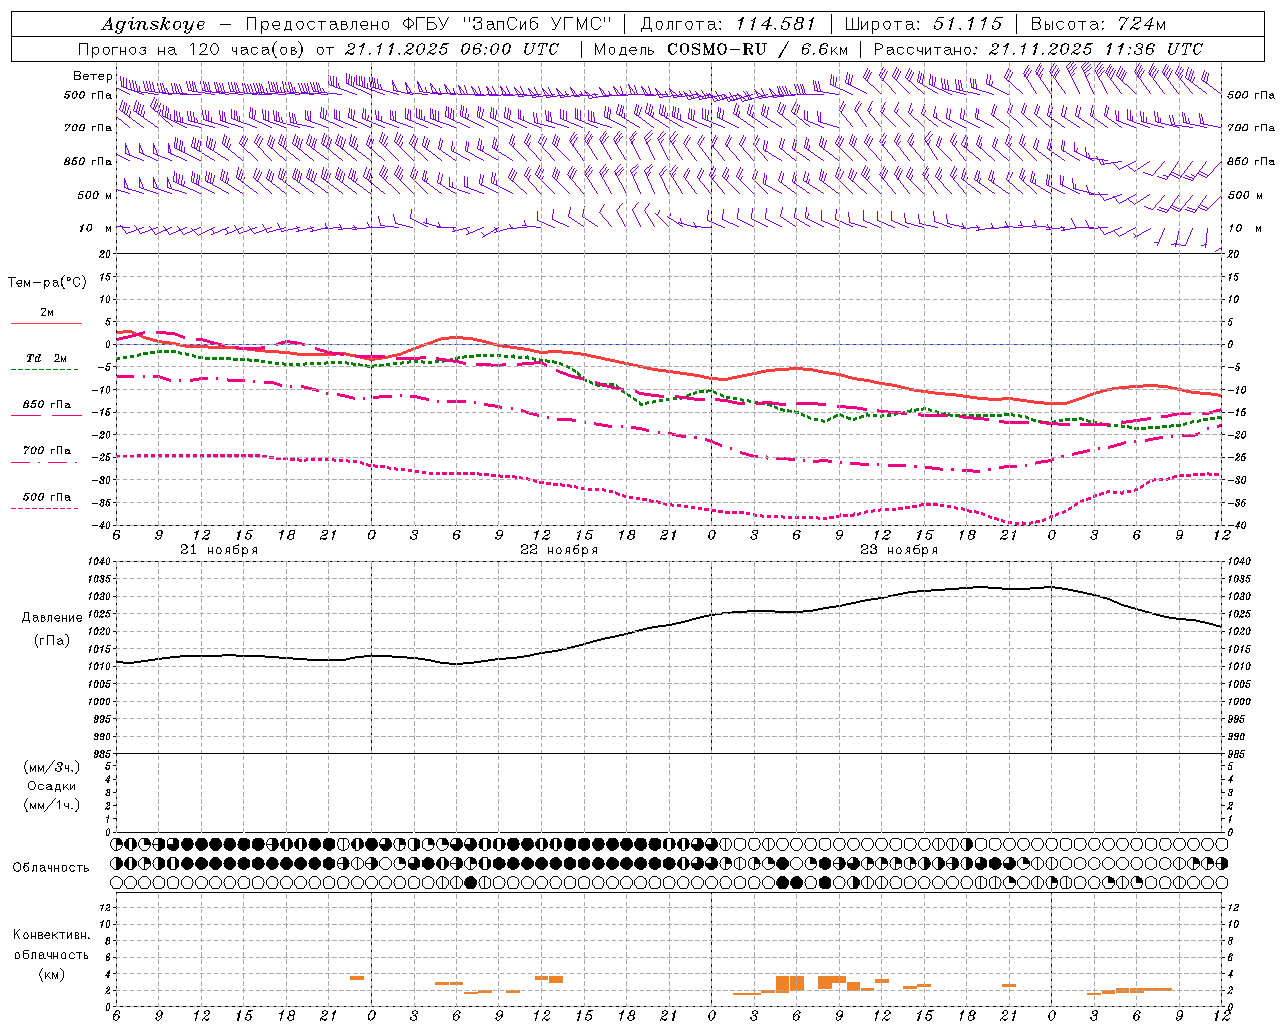The image size is (1280, 1024).
Task: Click the "Высота: 724м" header field
Action: [x=1098, y=24]
